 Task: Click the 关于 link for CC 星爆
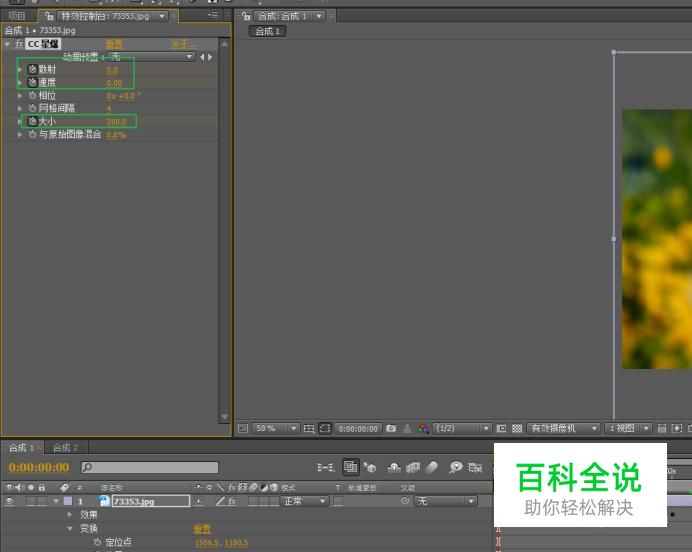(182, 44)
